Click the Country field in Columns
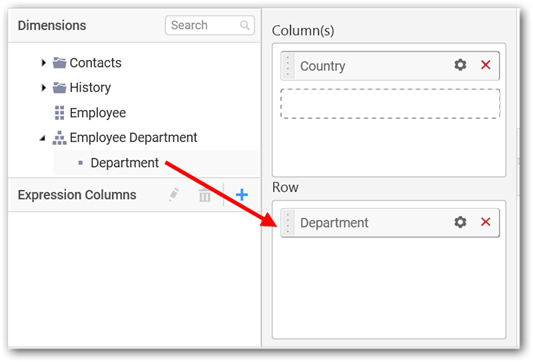 point(390,66)
